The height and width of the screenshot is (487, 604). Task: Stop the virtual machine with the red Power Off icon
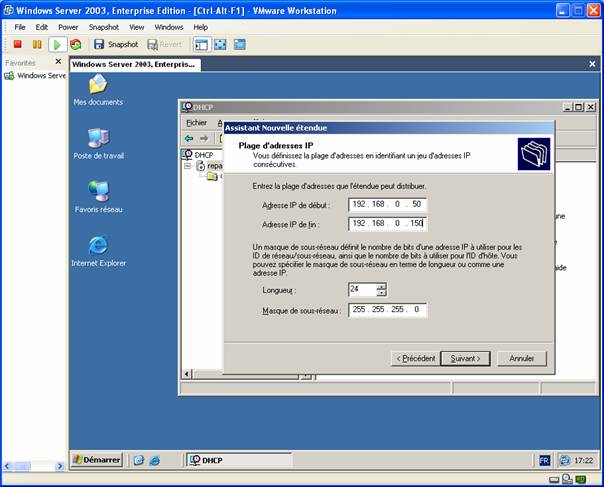(17, 44)
